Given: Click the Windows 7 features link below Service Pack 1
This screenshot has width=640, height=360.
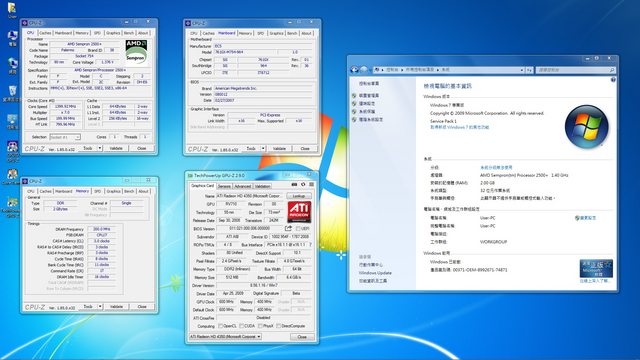Looking at the screenshot, I should tap(459, 127).
